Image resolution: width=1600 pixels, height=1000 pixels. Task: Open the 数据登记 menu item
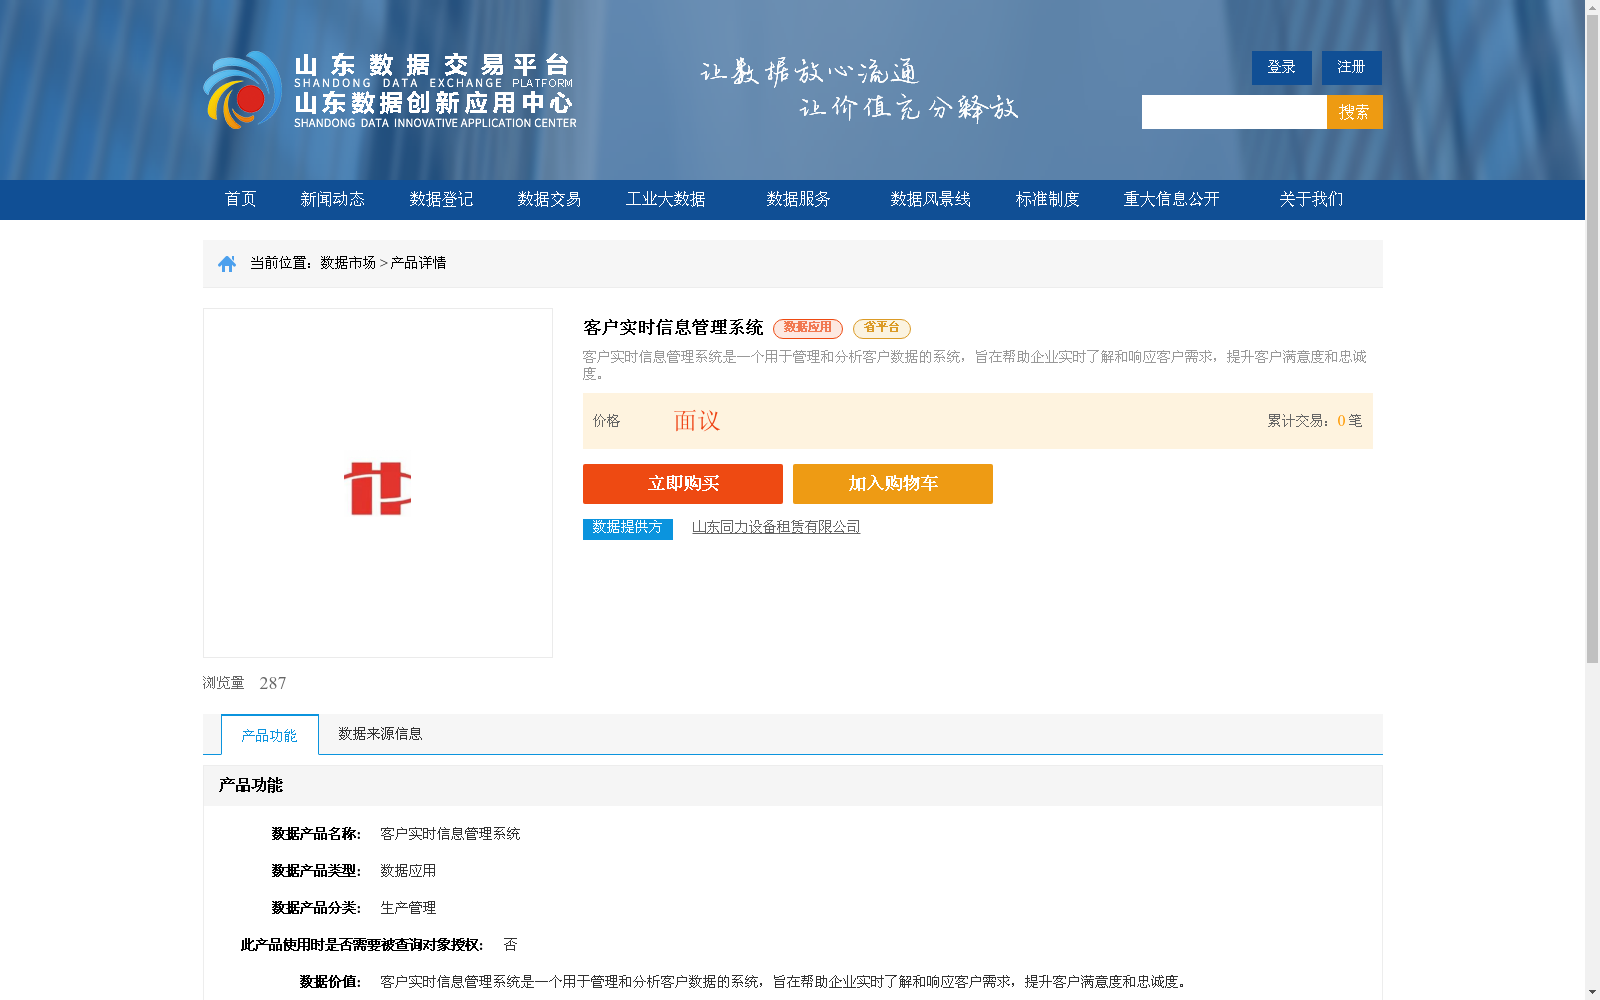coord(441,199)
